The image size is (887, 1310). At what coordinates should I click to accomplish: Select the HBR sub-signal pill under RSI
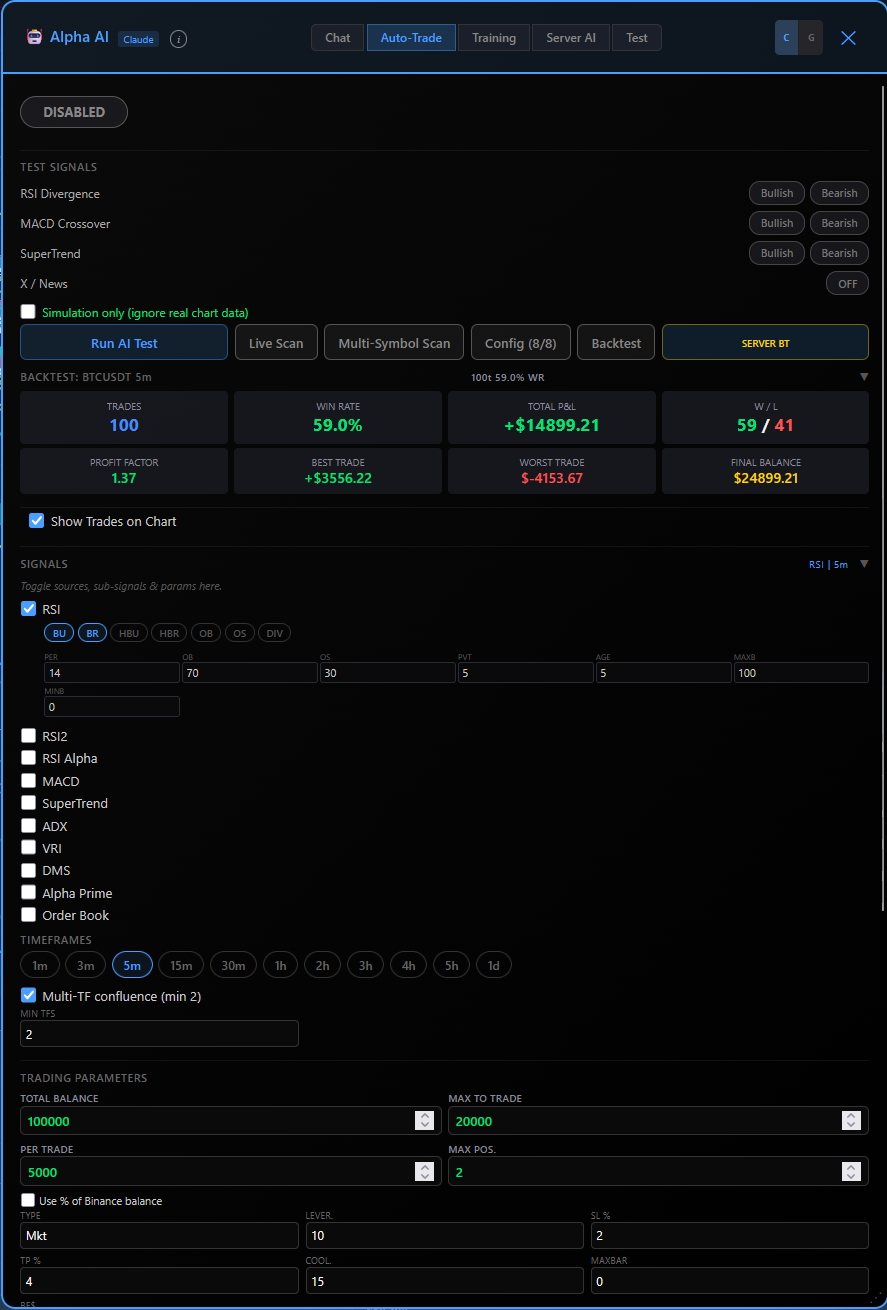click(x=168, y=632)
